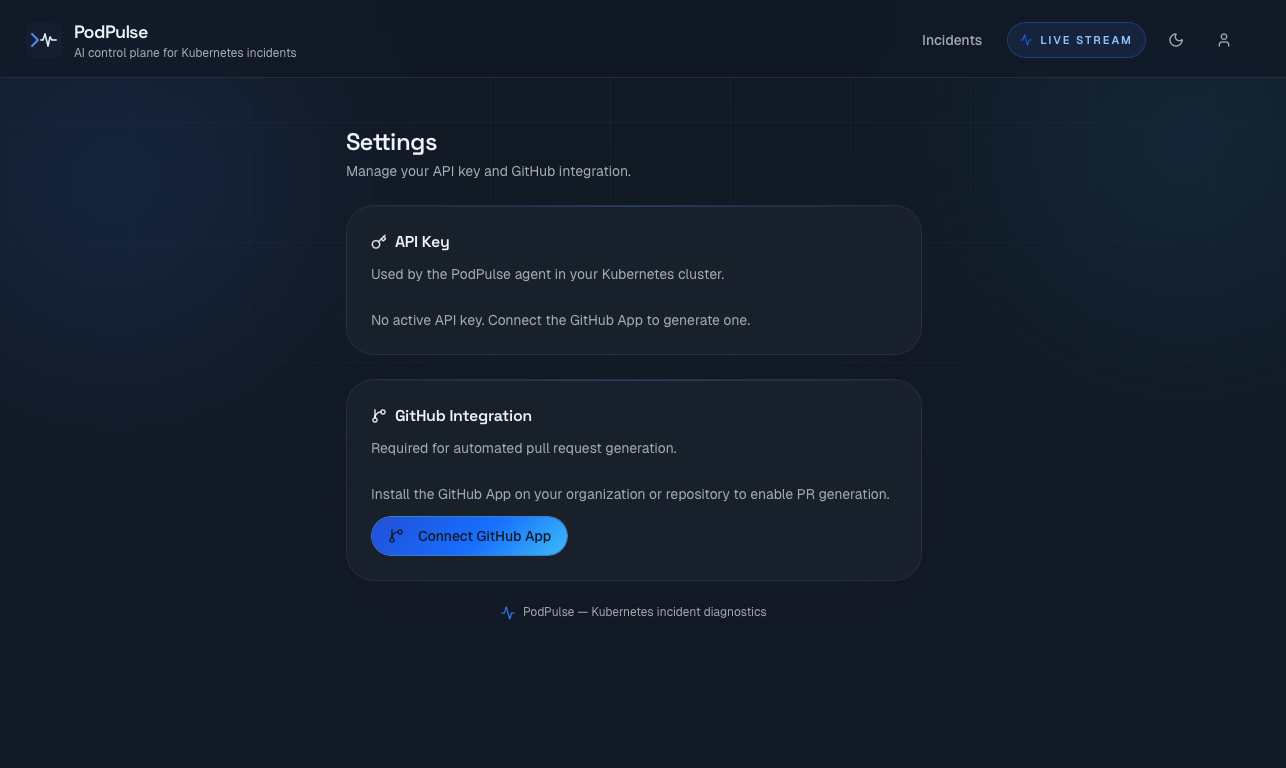Open the Incidents navigation item
The width and height of the screenshot is (1286, 768).
(x=951, y=40)
